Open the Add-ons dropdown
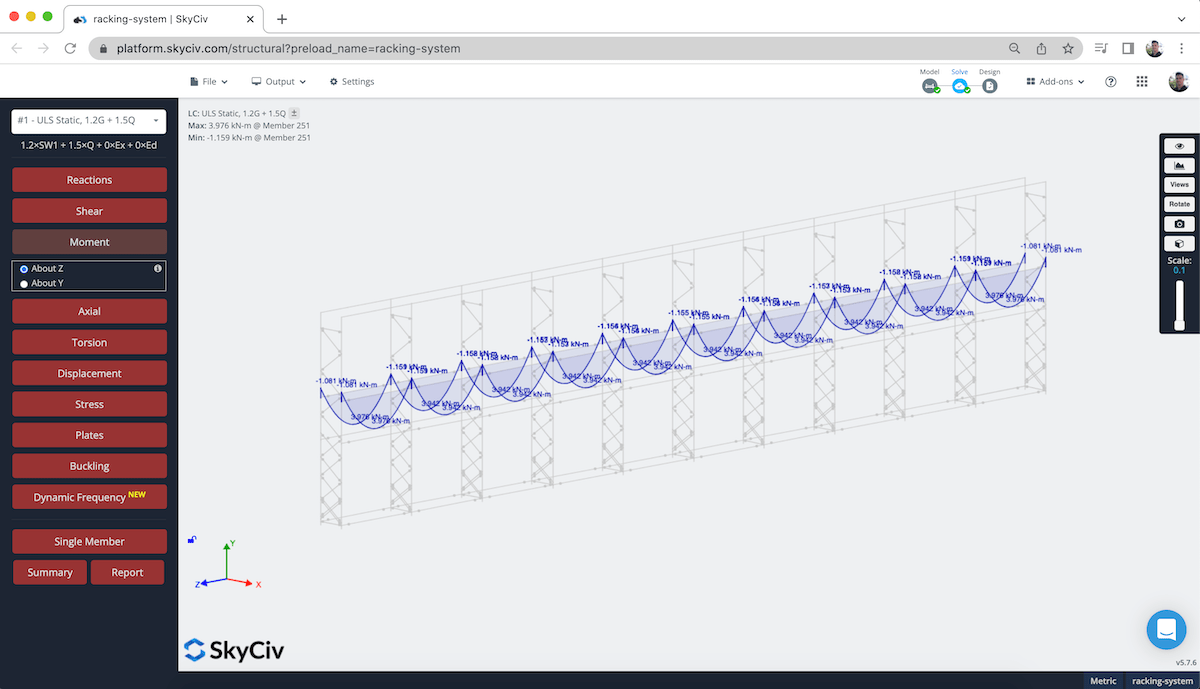Image resolution: width=1200 pixels, height=689 pixels. click(1055, 81)
